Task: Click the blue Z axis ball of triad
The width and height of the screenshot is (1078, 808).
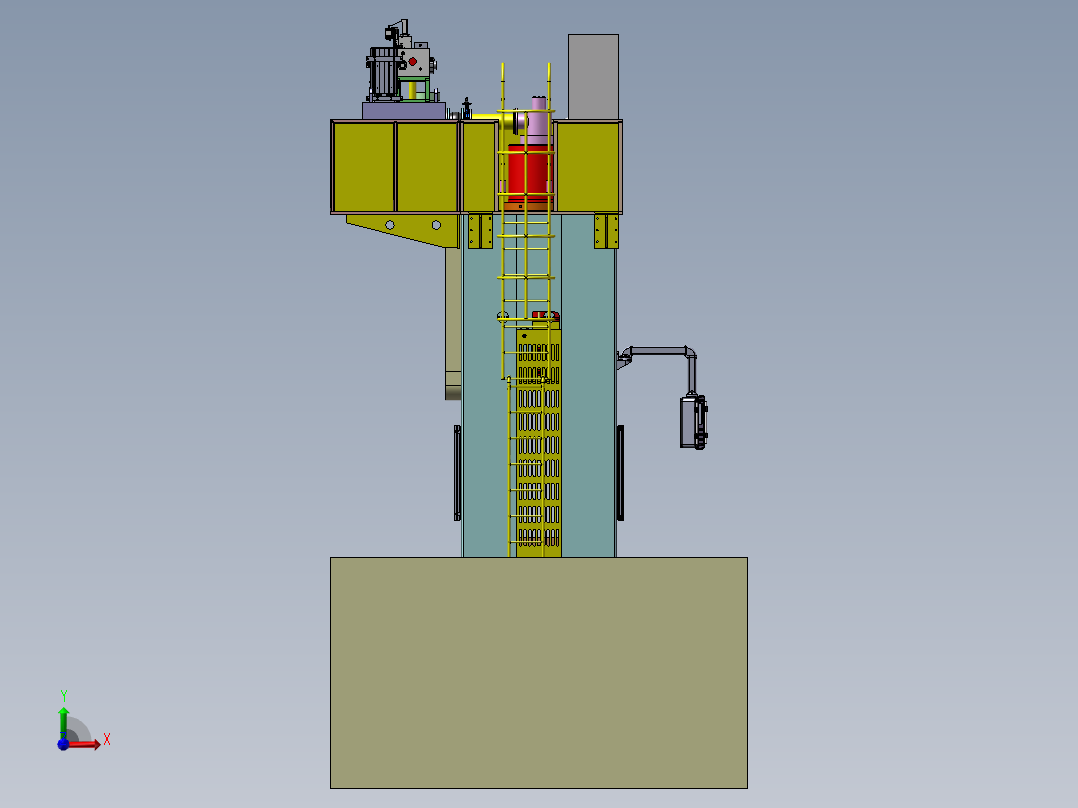Action: pyautogui.click(x=63, y=744)
